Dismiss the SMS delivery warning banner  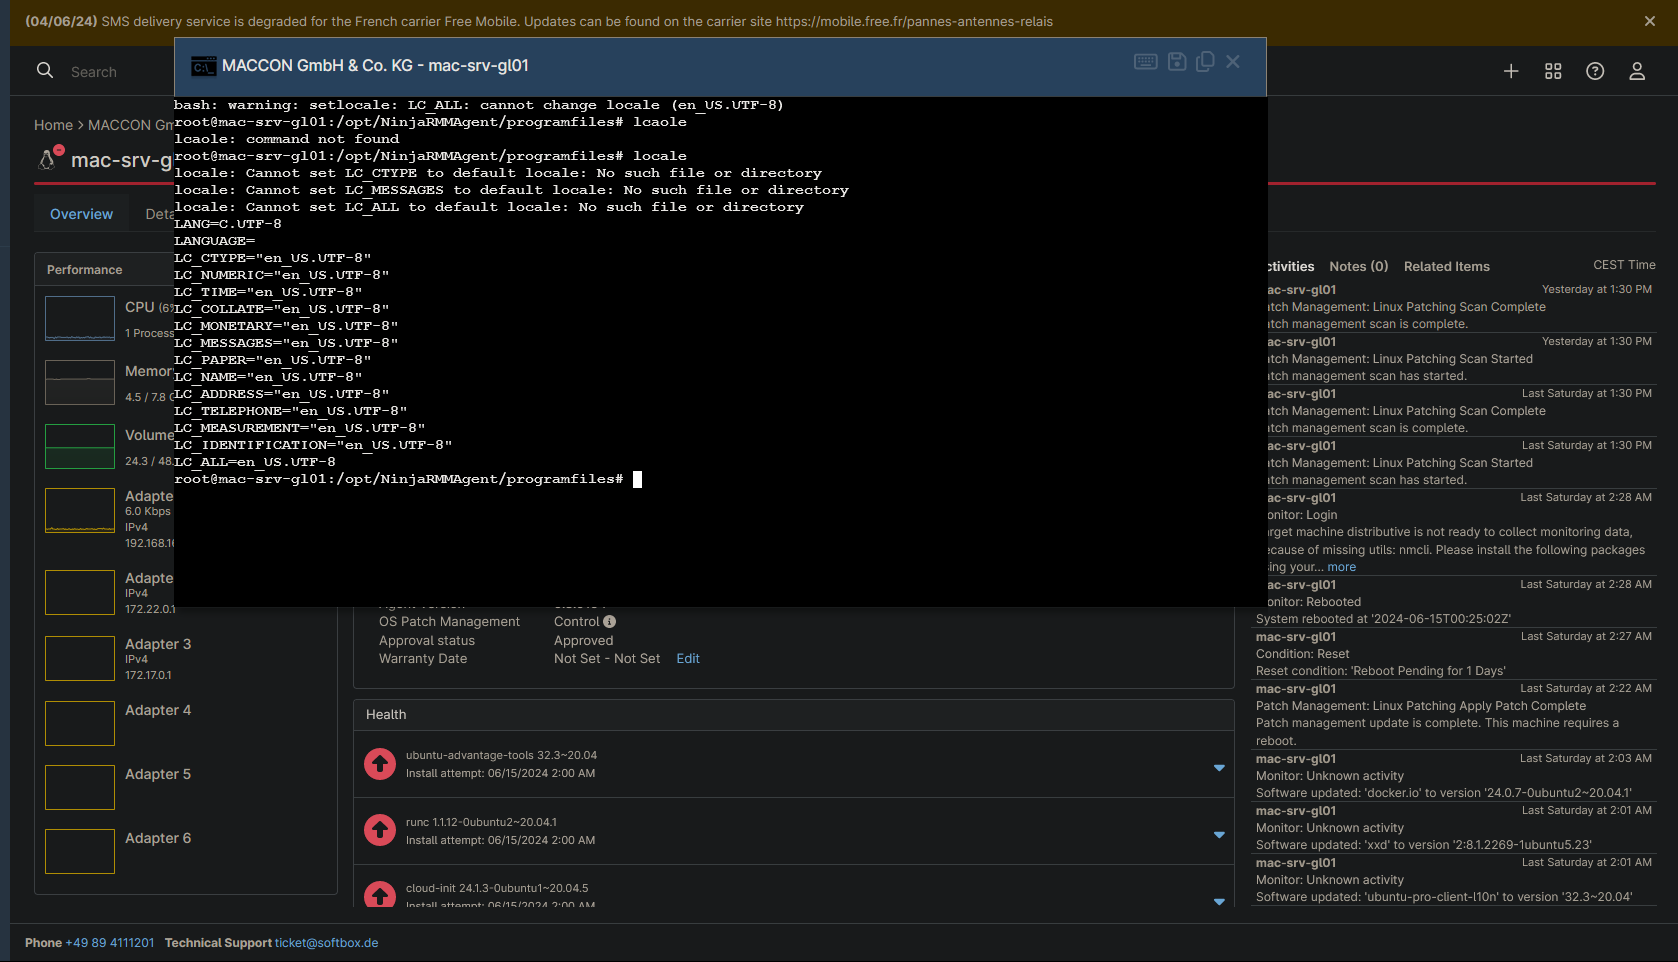1650,21
